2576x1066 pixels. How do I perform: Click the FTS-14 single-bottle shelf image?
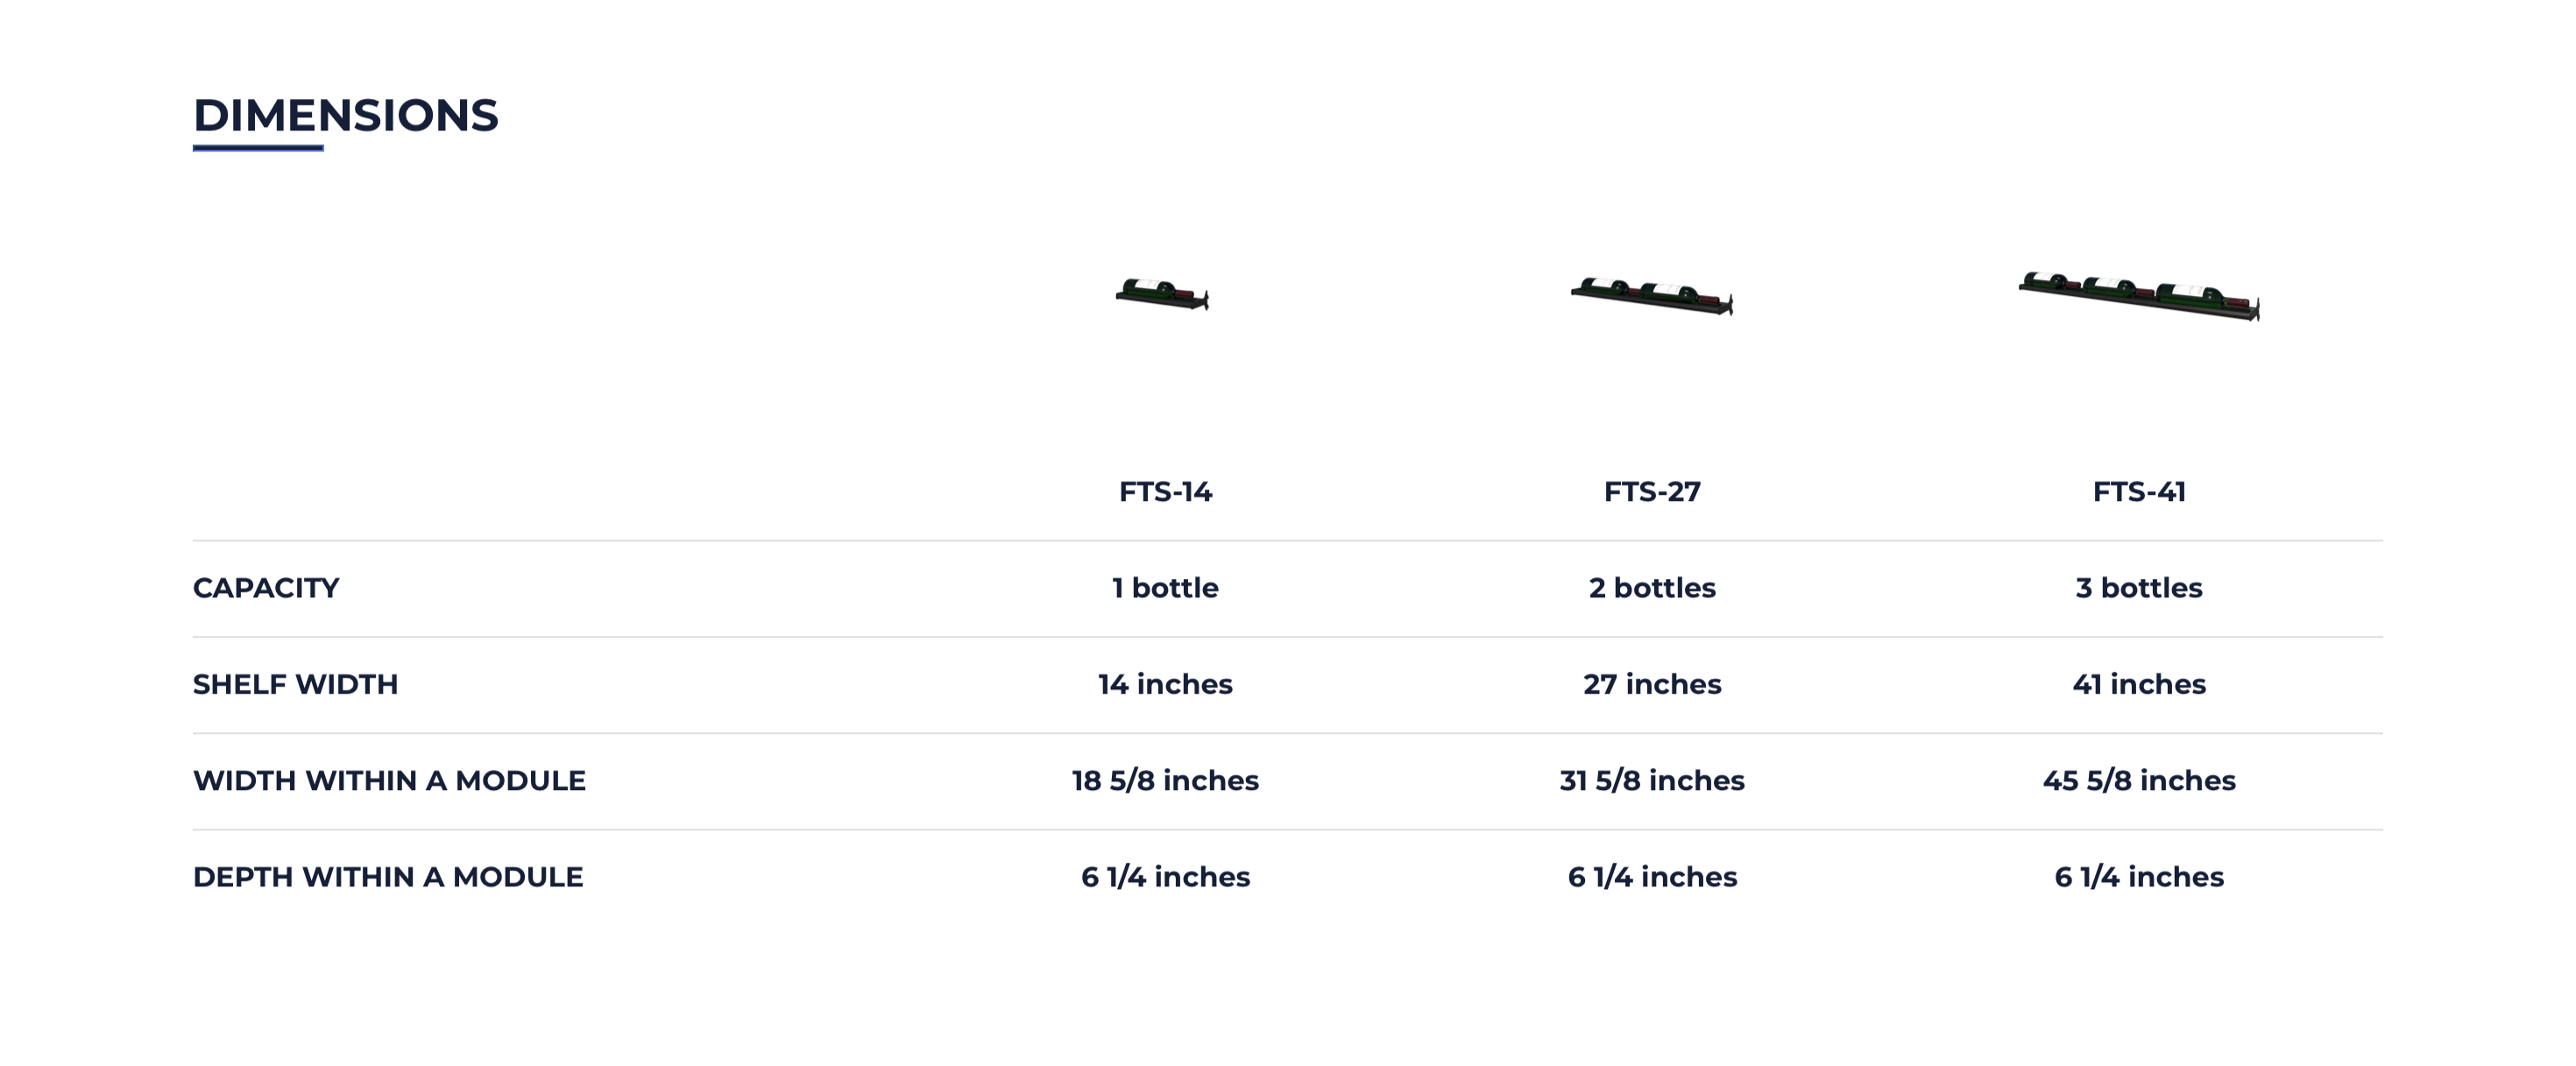(x=1163, y=294)
